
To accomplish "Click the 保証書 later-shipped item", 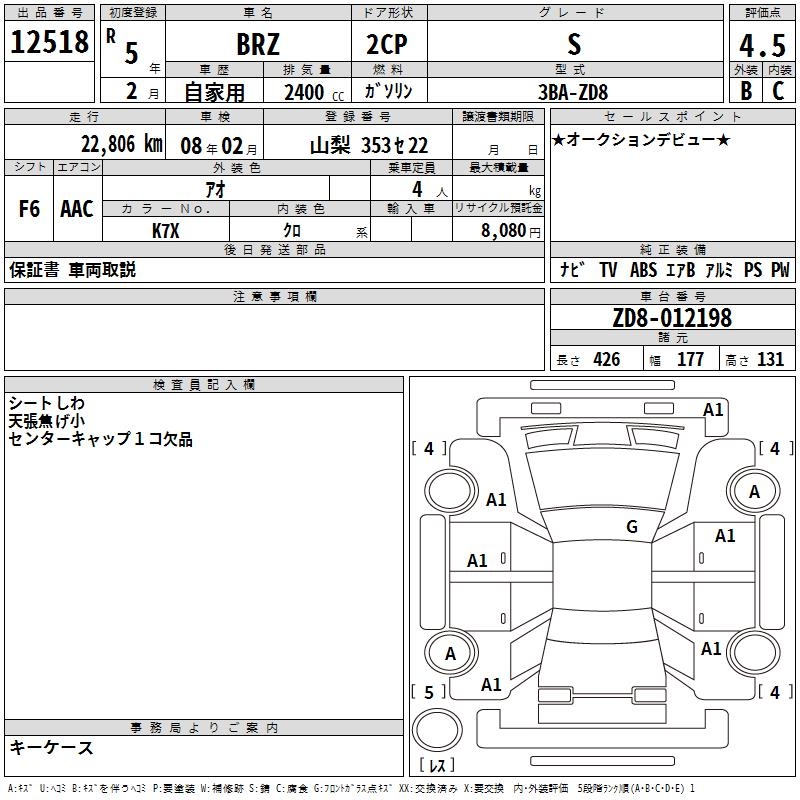I will tap(34, 270).
